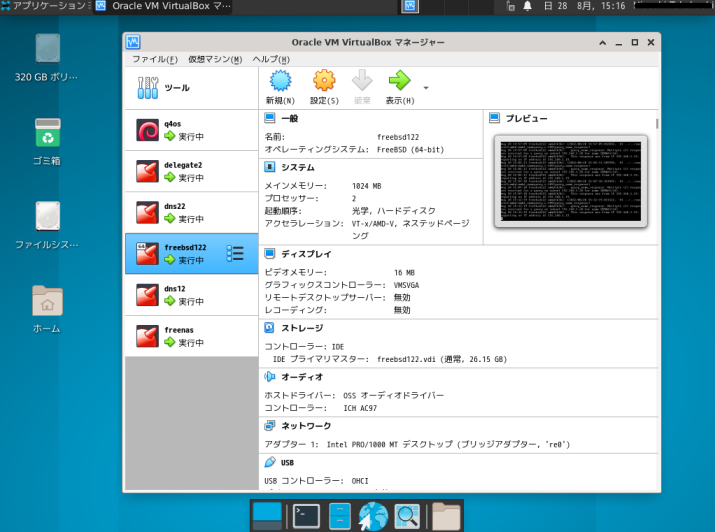715x532 pixels.
Task: Open the USB section header
Action: pyautogui.click(x=287, y=463)
